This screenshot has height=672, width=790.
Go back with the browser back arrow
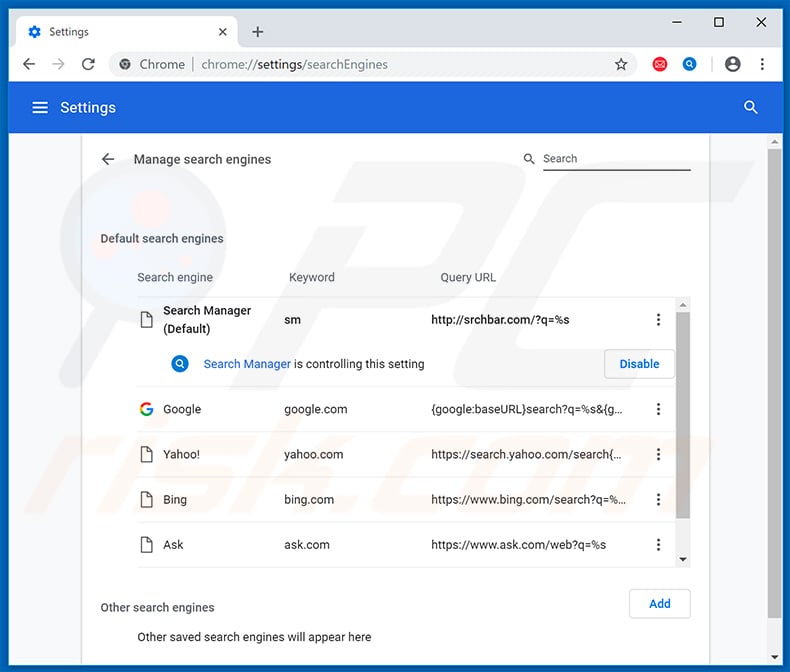(29, 64)
